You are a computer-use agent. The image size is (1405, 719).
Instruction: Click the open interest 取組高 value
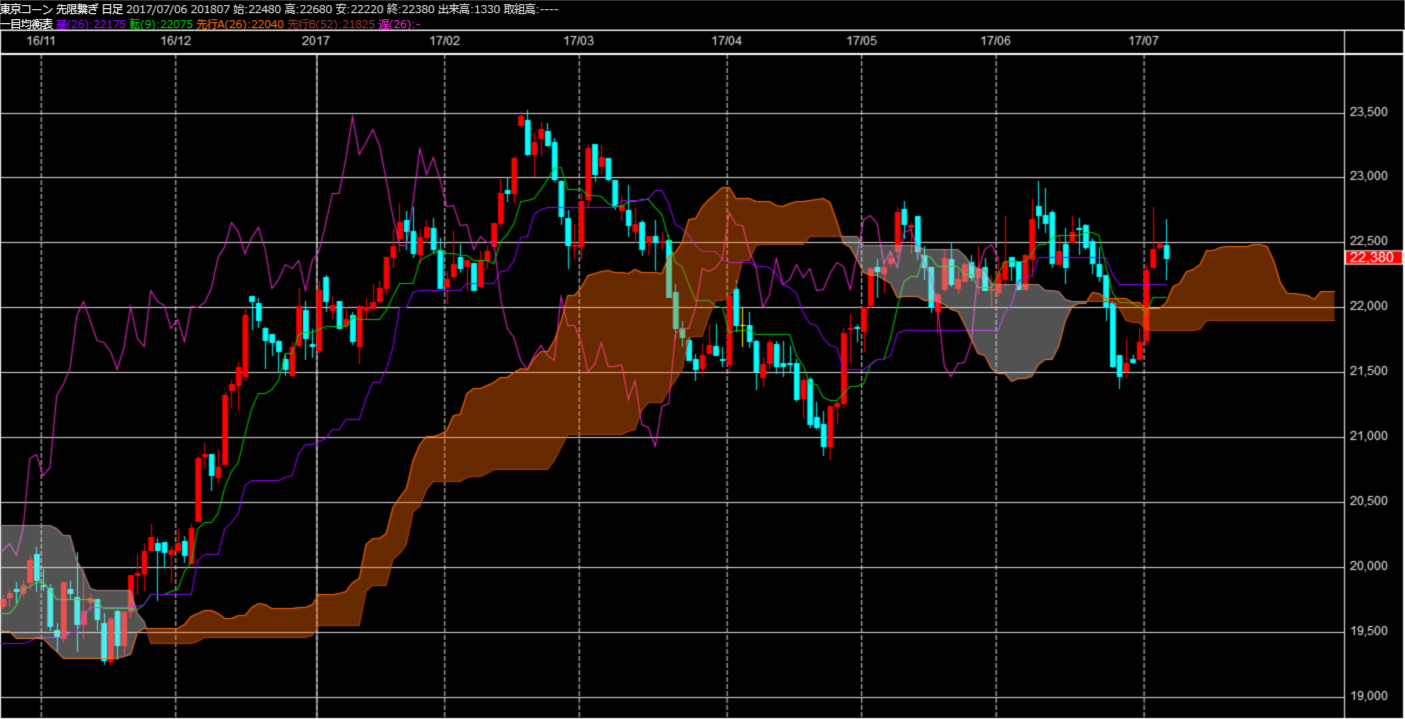pyautogui.click(x=533, y=9)
